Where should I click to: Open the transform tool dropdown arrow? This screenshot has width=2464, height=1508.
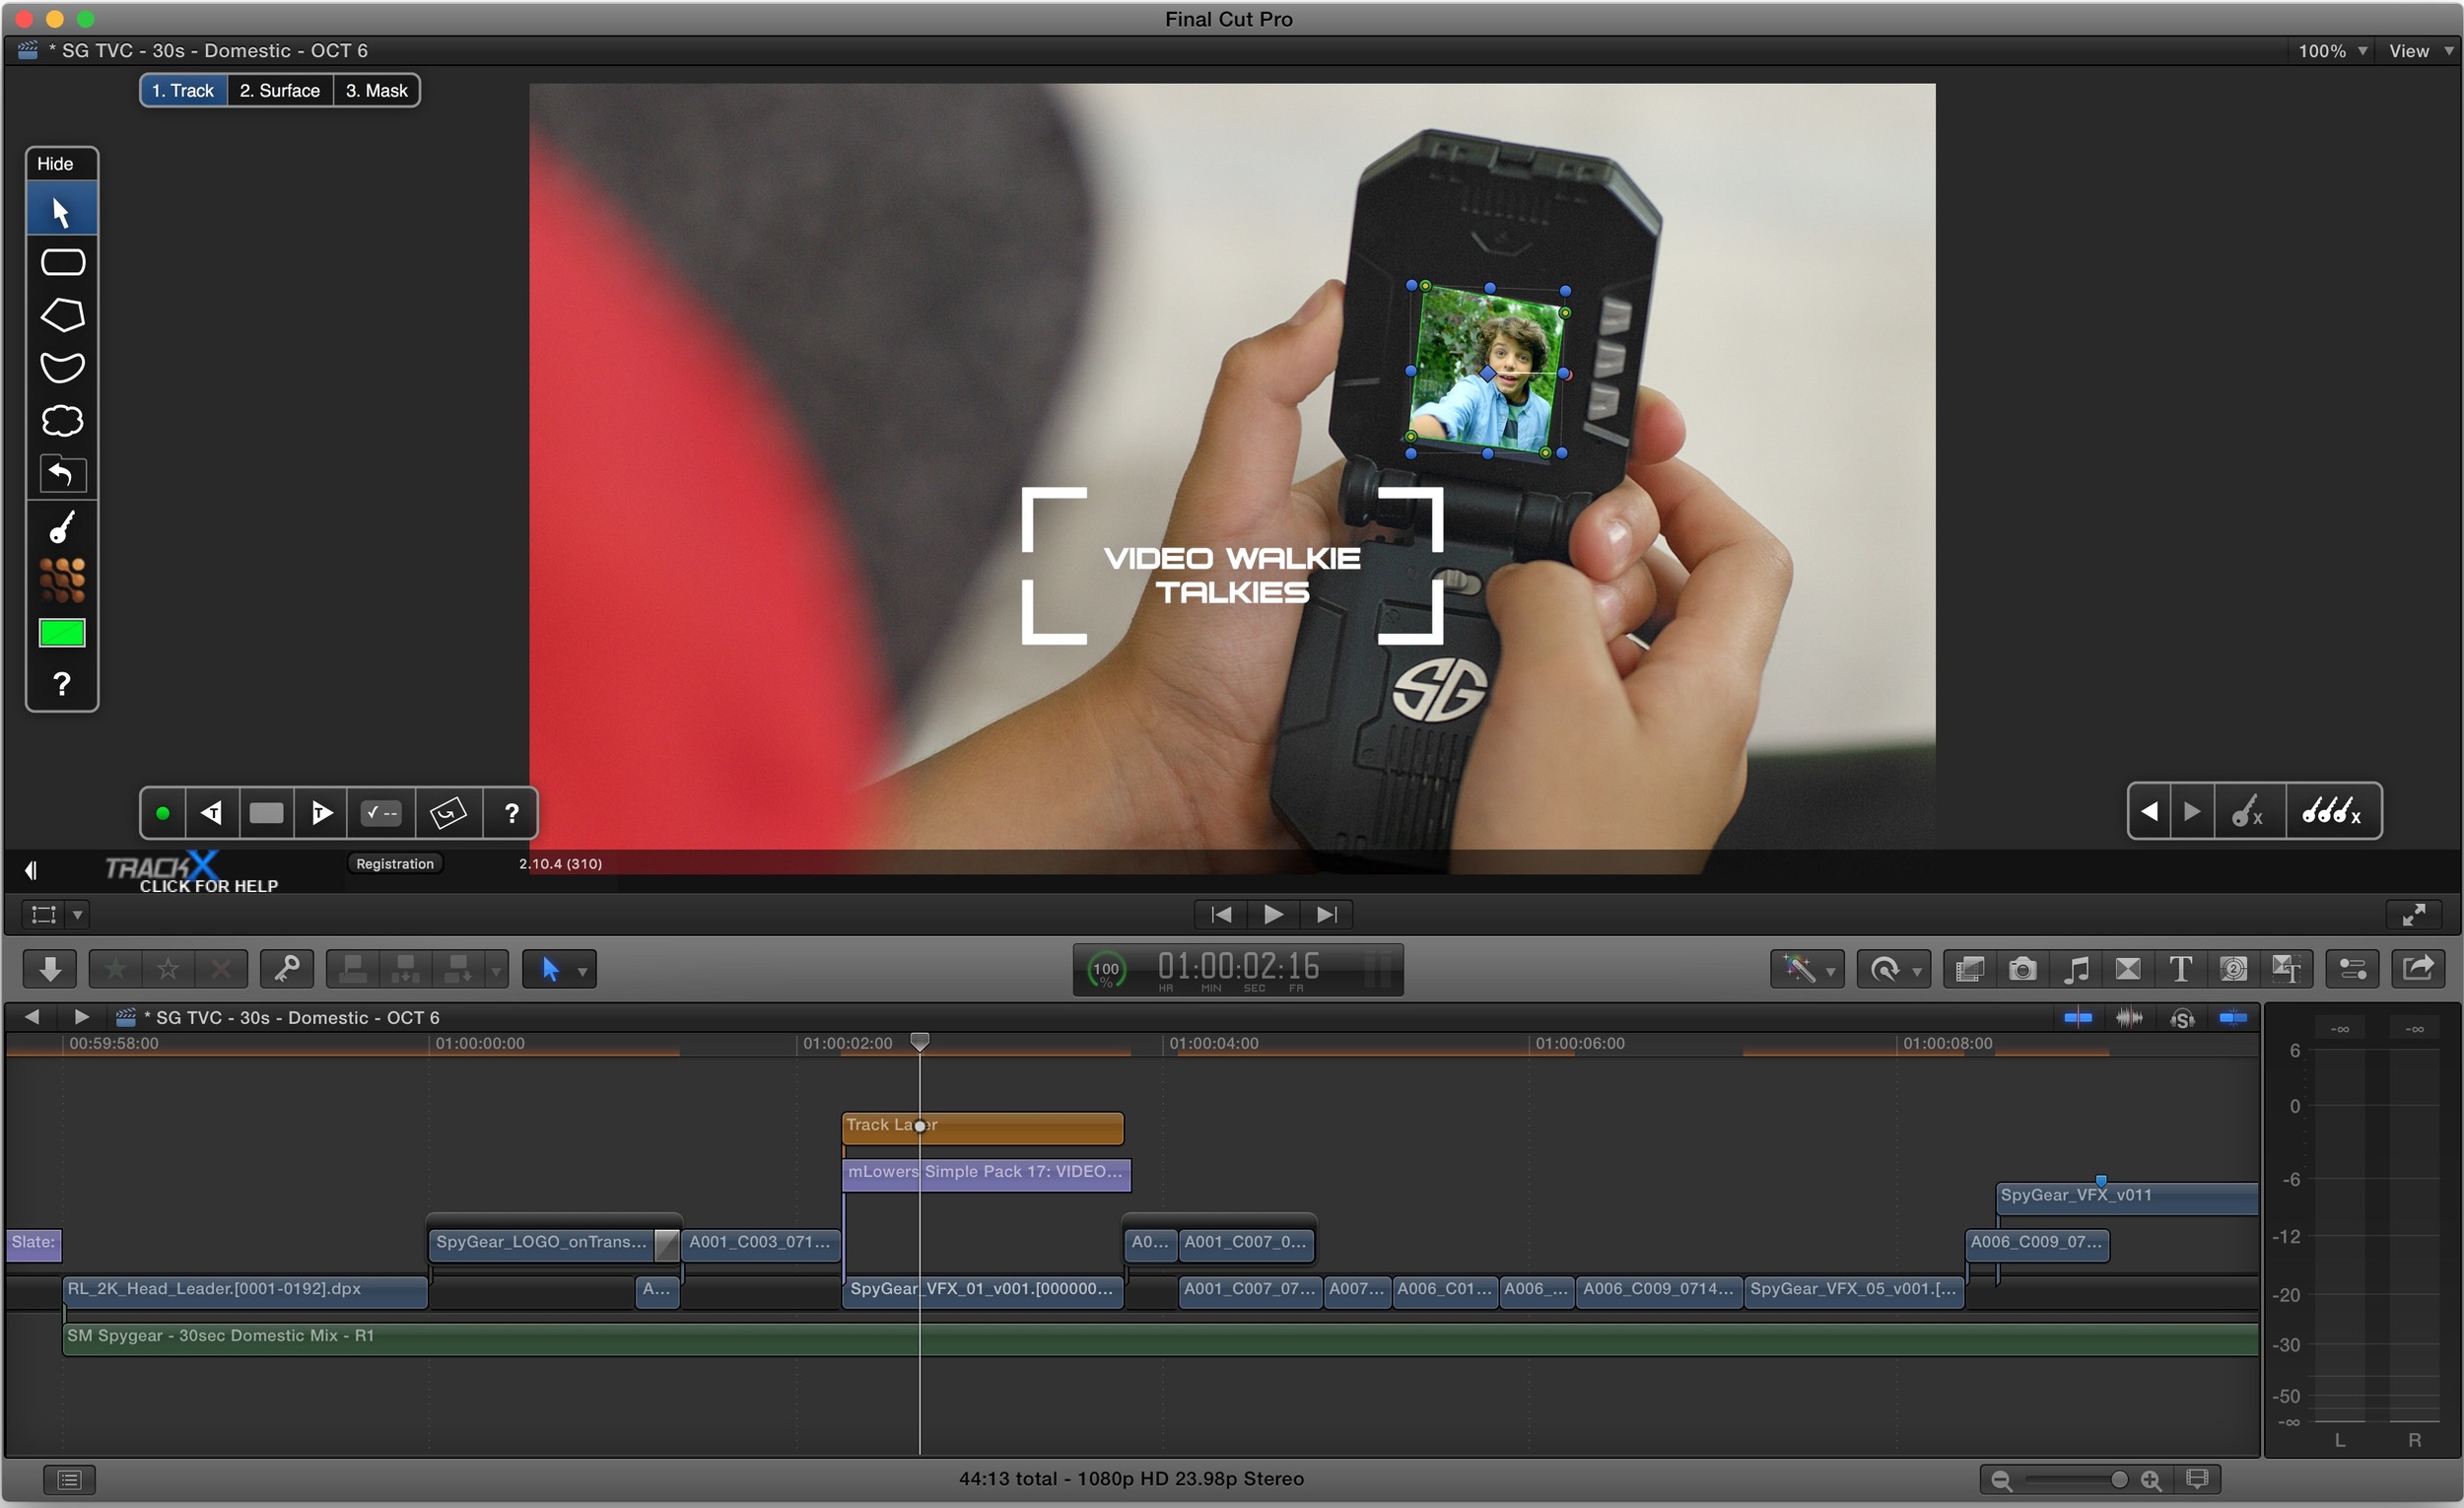(77, 914)
